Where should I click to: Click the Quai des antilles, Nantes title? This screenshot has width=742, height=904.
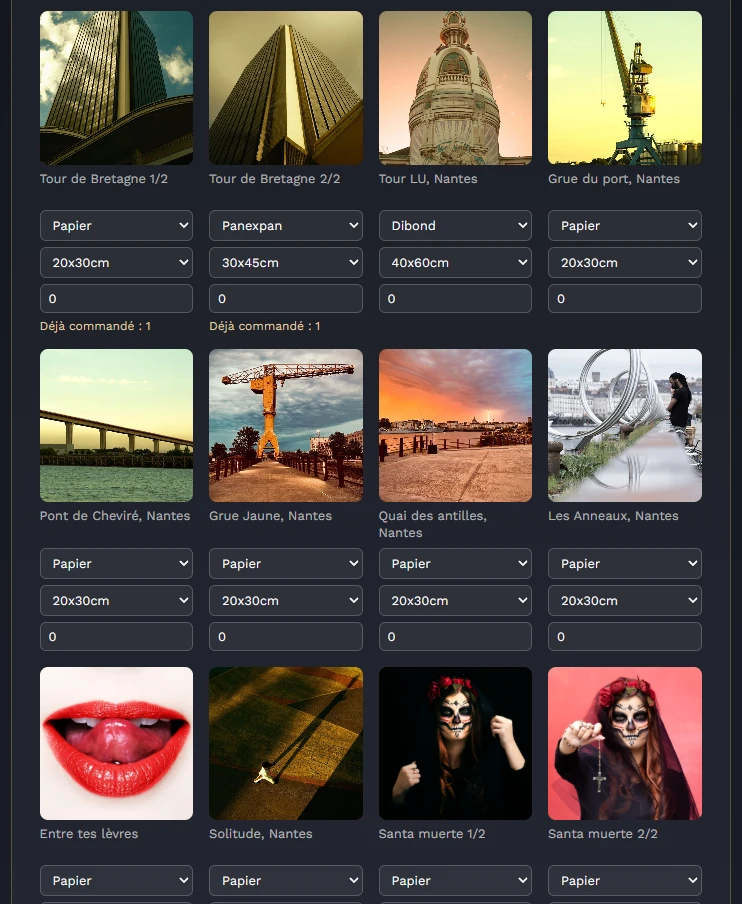click(432, 524)
